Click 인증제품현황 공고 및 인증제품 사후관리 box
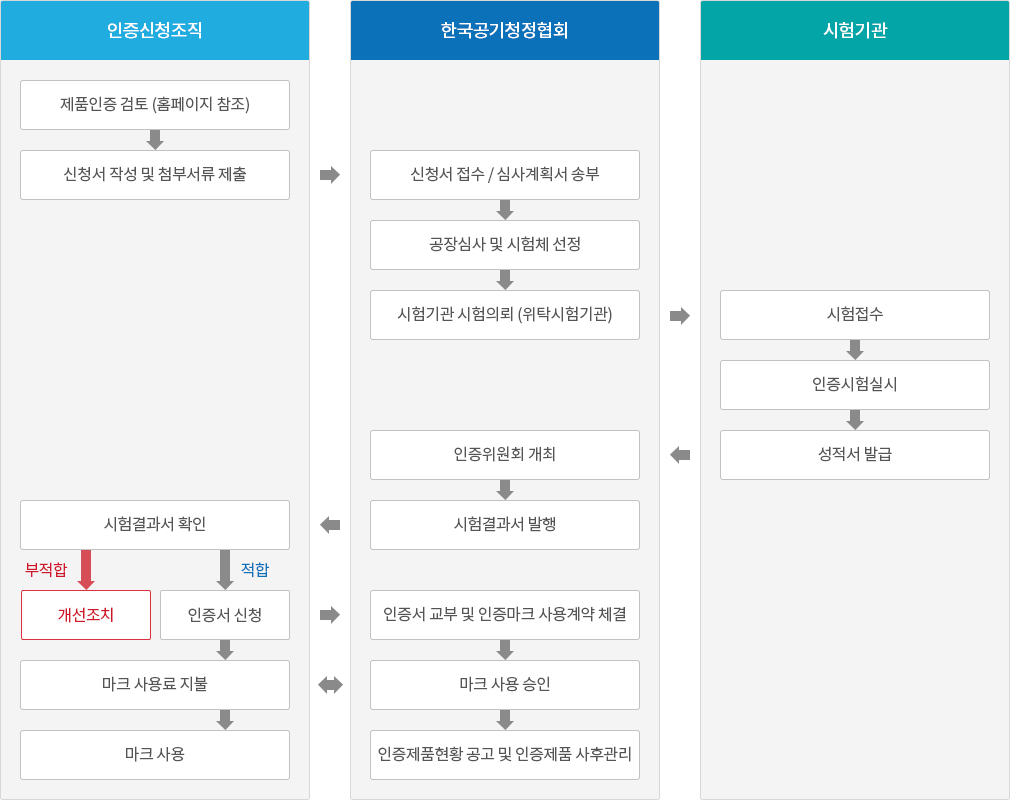 (x=505, y=755)
